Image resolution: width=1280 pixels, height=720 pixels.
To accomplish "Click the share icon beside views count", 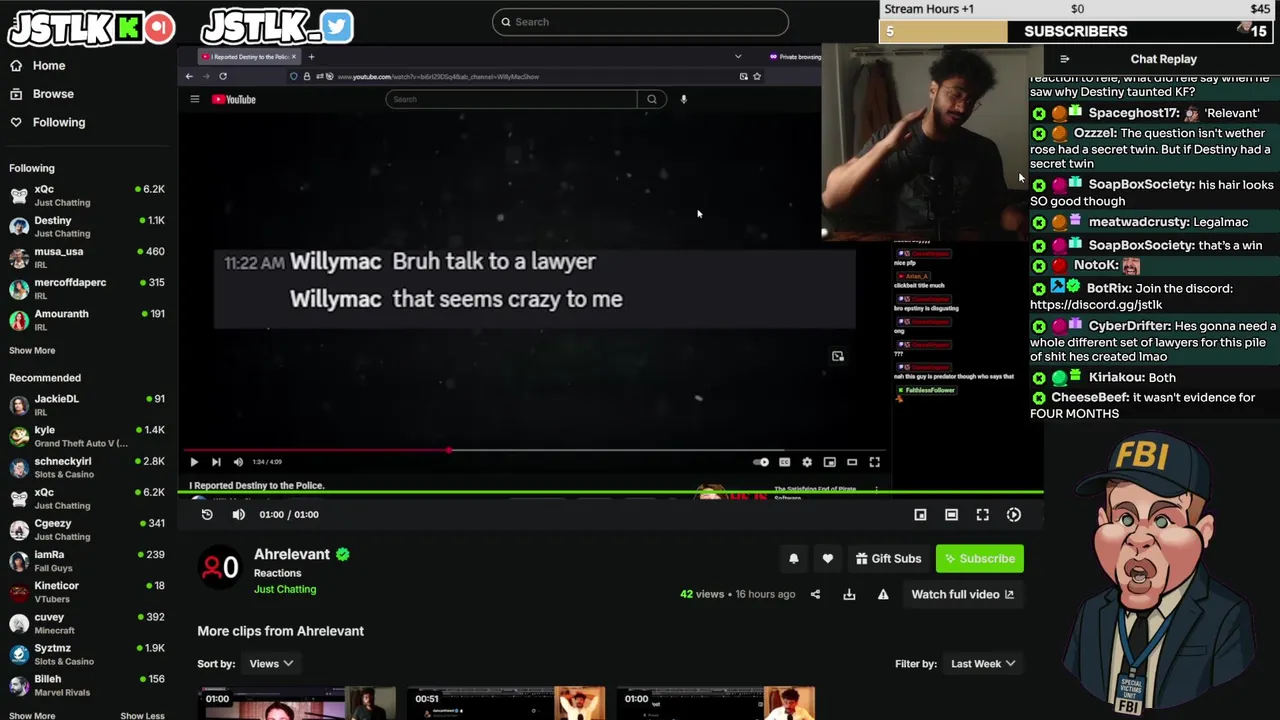I will (x=815, y=594).
